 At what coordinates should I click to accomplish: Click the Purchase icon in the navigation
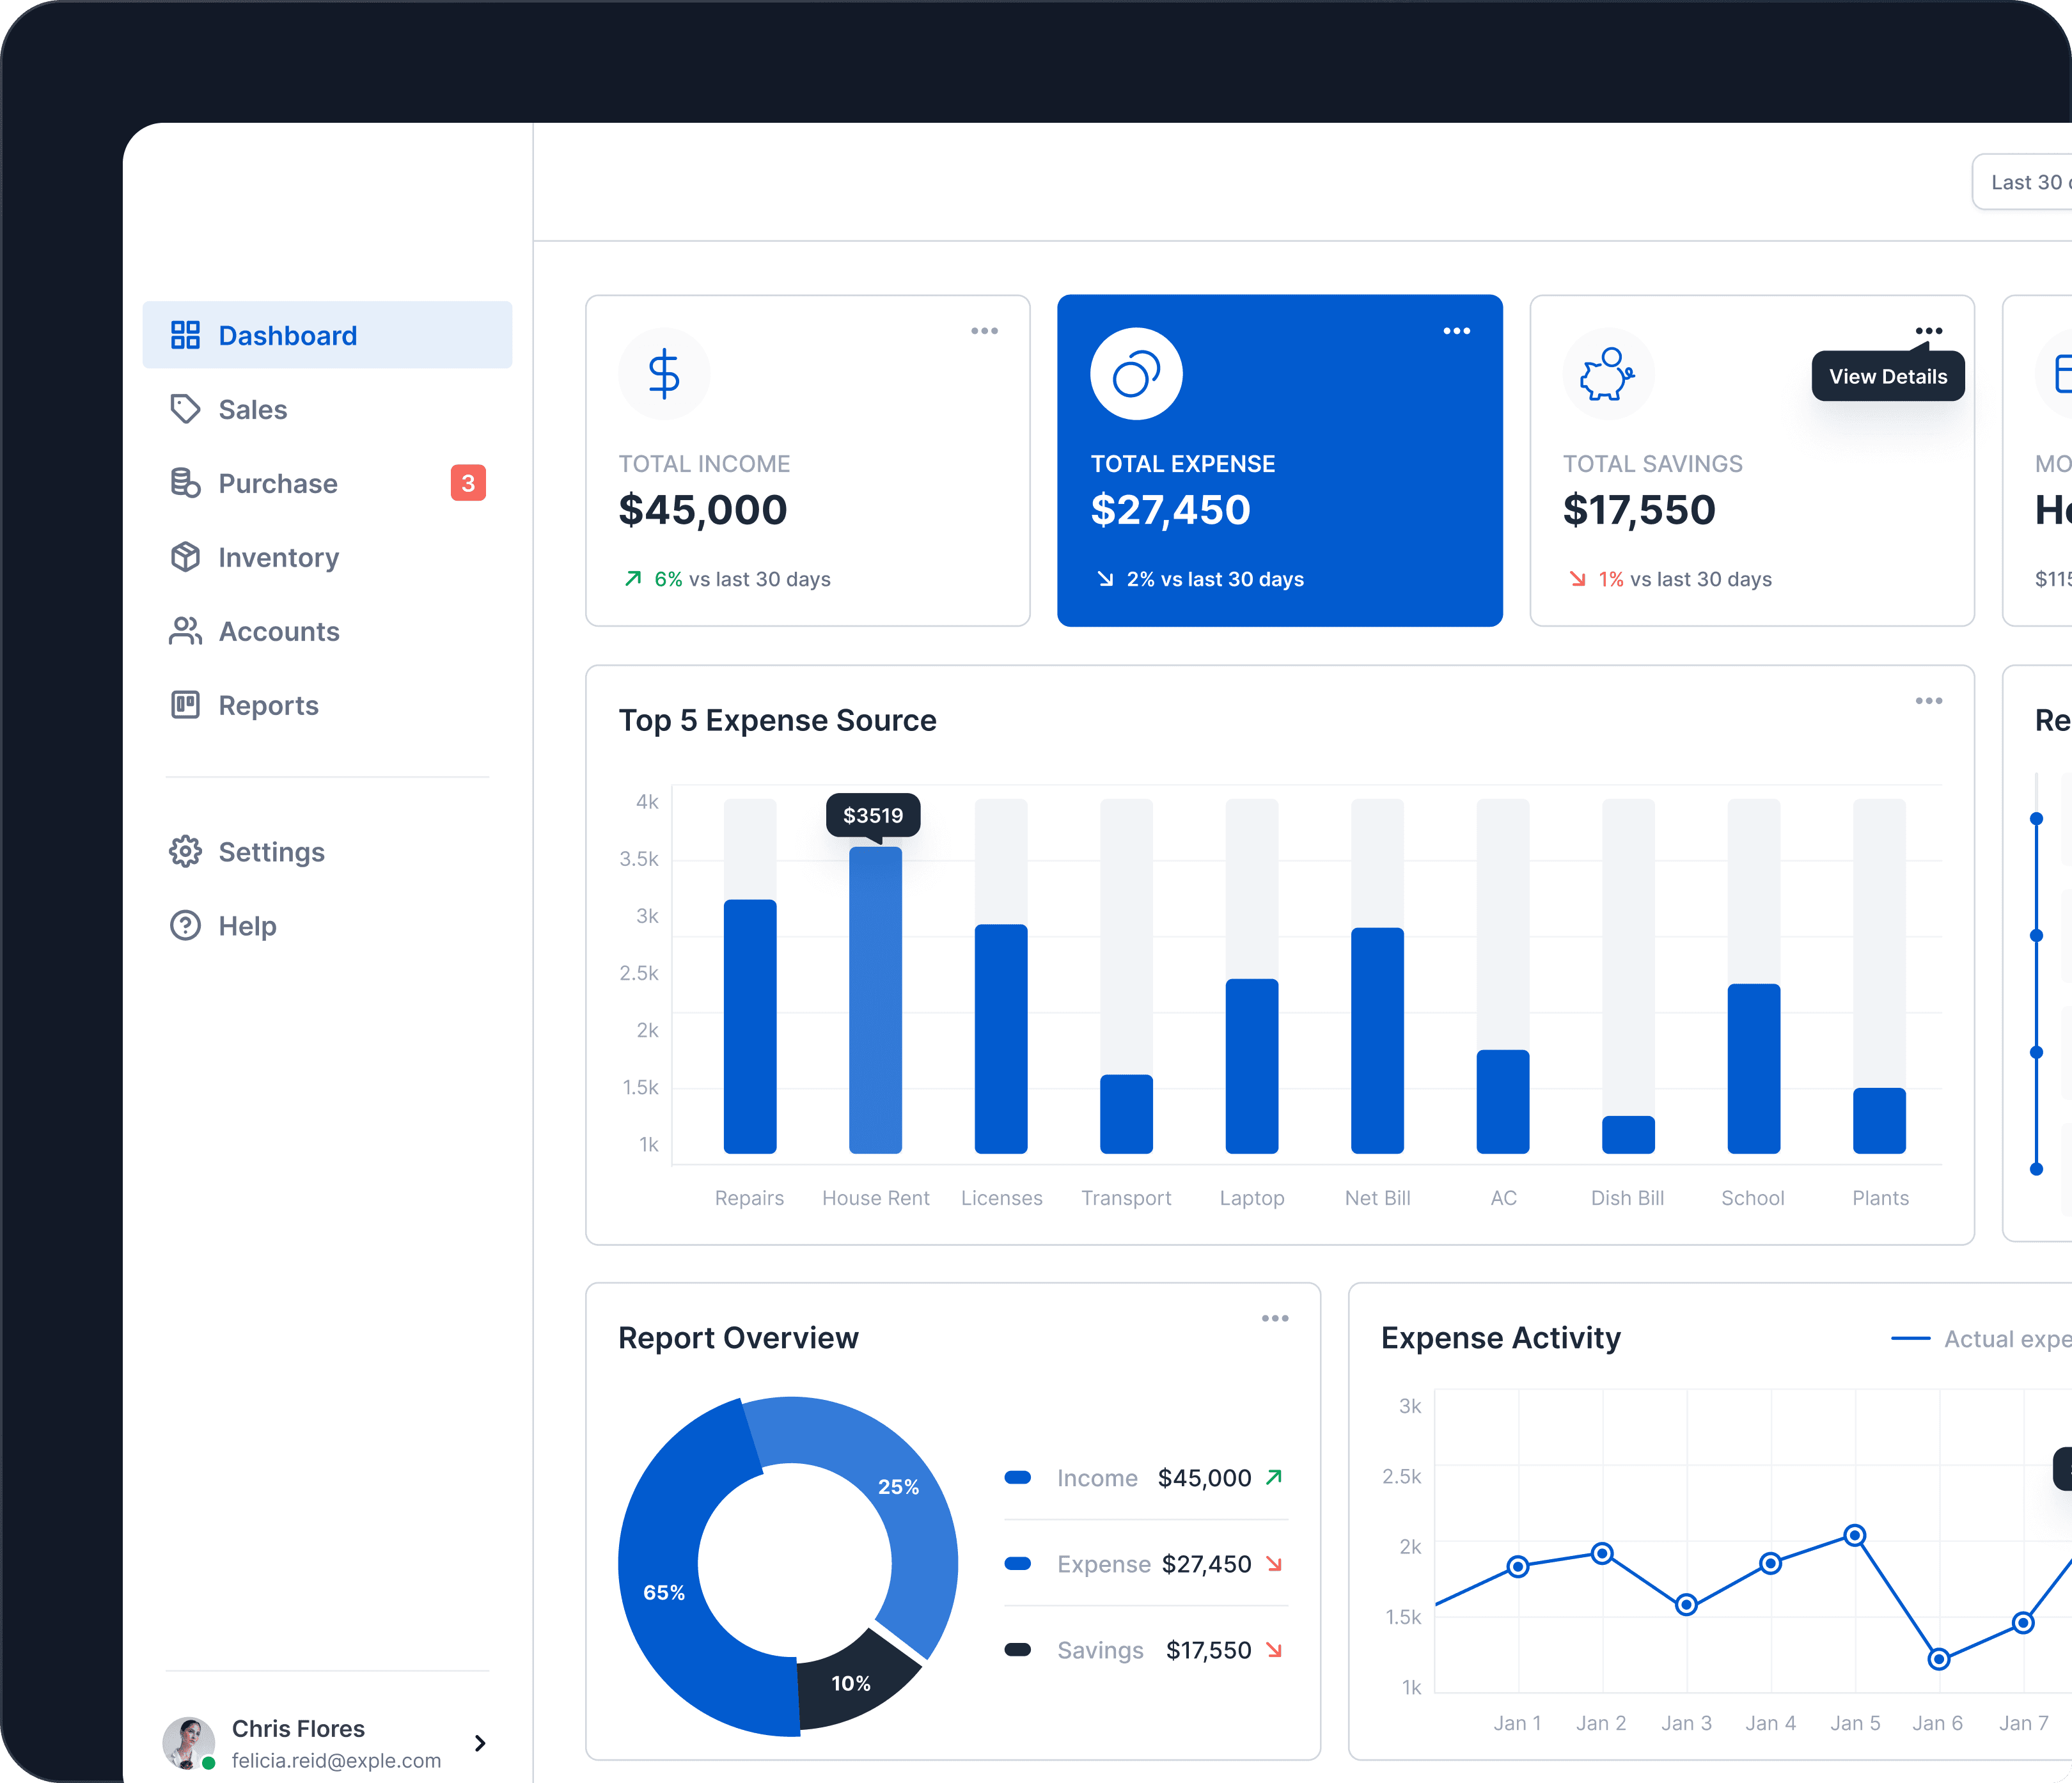tap(186, 483)
